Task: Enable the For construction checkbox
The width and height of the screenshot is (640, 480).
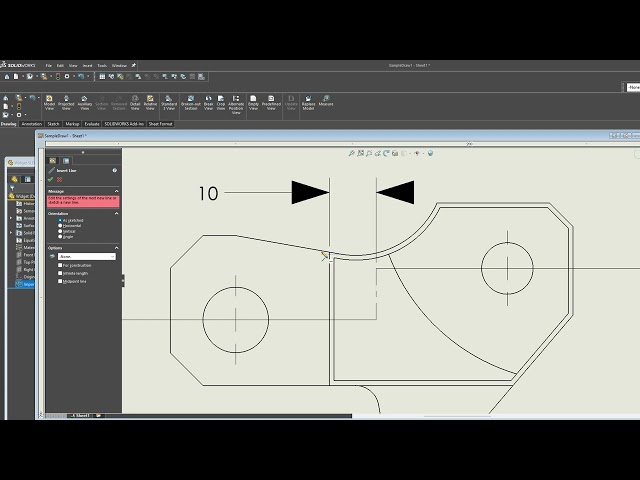Action: (60, 265)
